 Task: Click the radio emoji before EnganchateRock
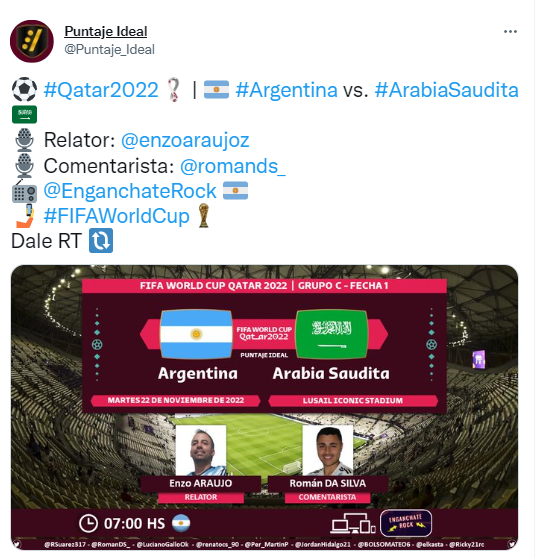click(x=24, y=192)
